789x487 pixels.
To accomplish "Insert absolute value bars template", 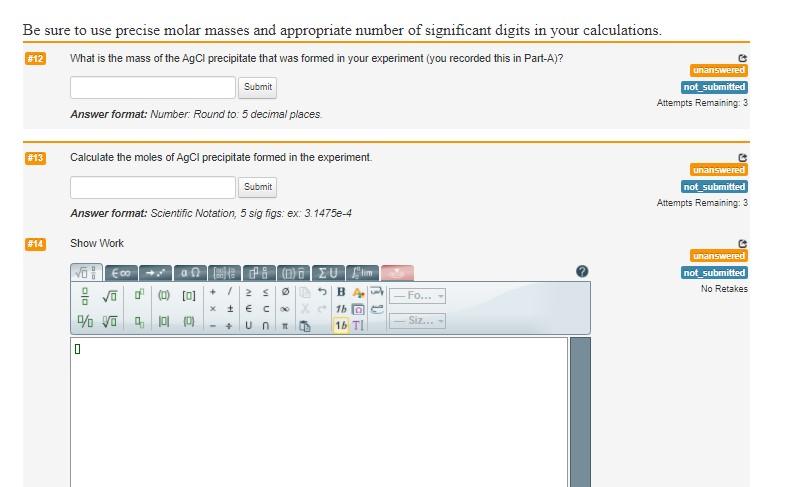I will click(164, 321).
